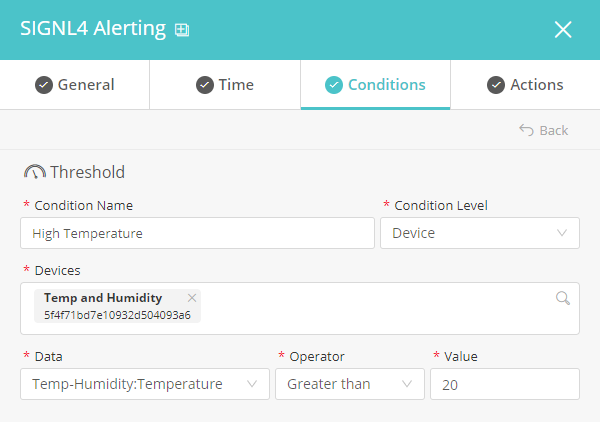Image resolution: width=600 pixels, height=422 pixels.
Task: Click the Conditions tab checkmark icon
Action: tap(334, 85)
